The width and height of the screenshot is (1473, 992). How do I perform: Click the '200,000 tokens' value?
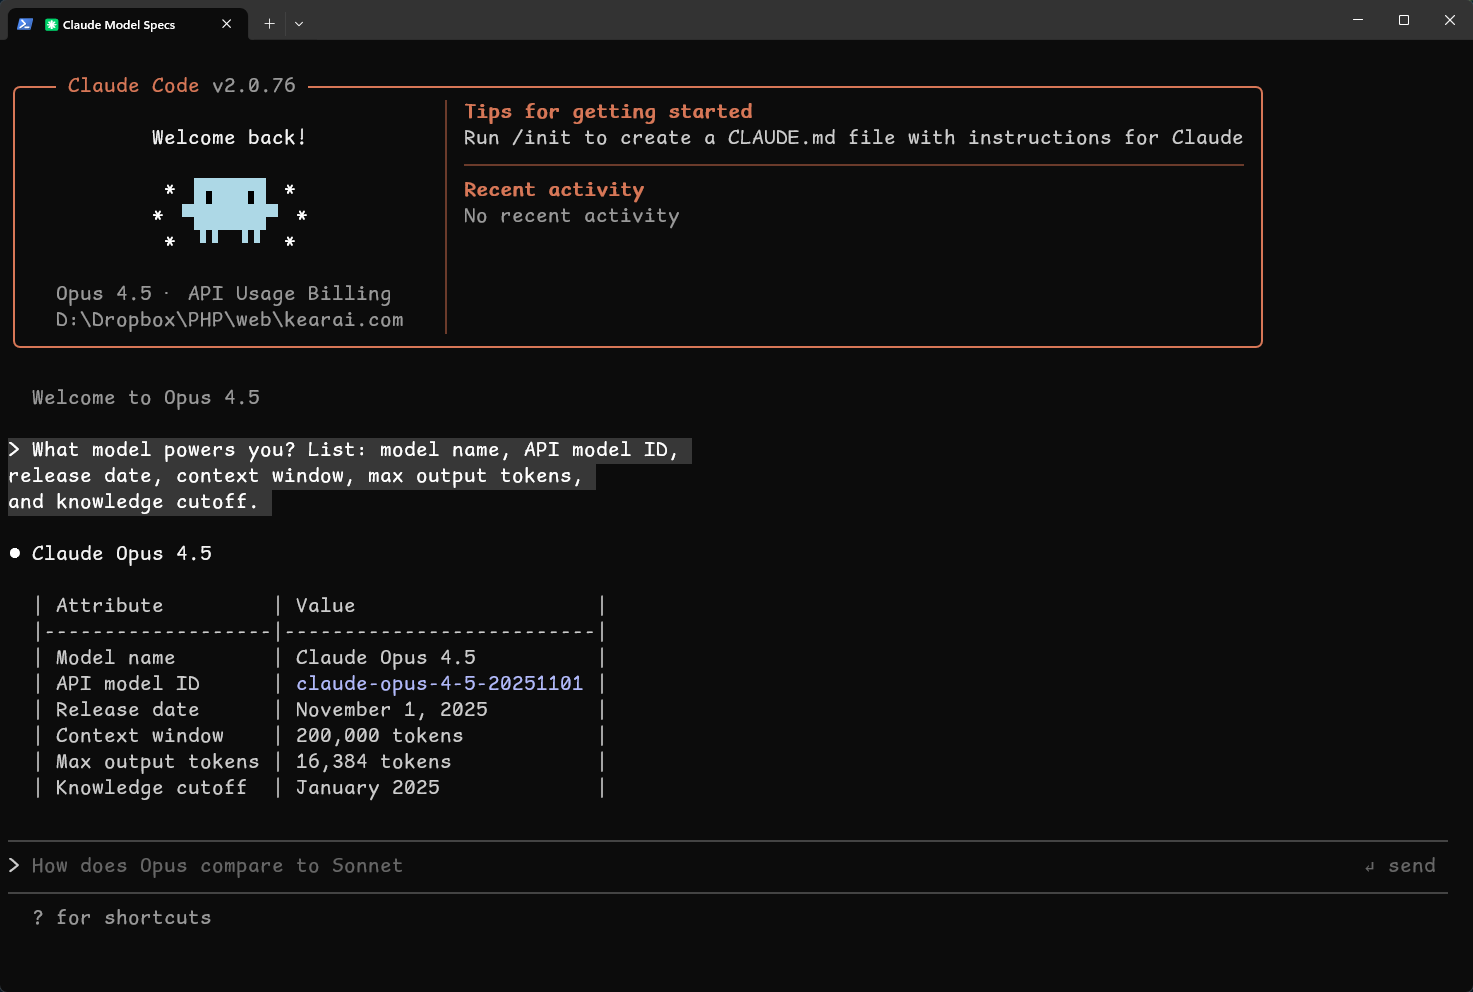tap(380, 736)
